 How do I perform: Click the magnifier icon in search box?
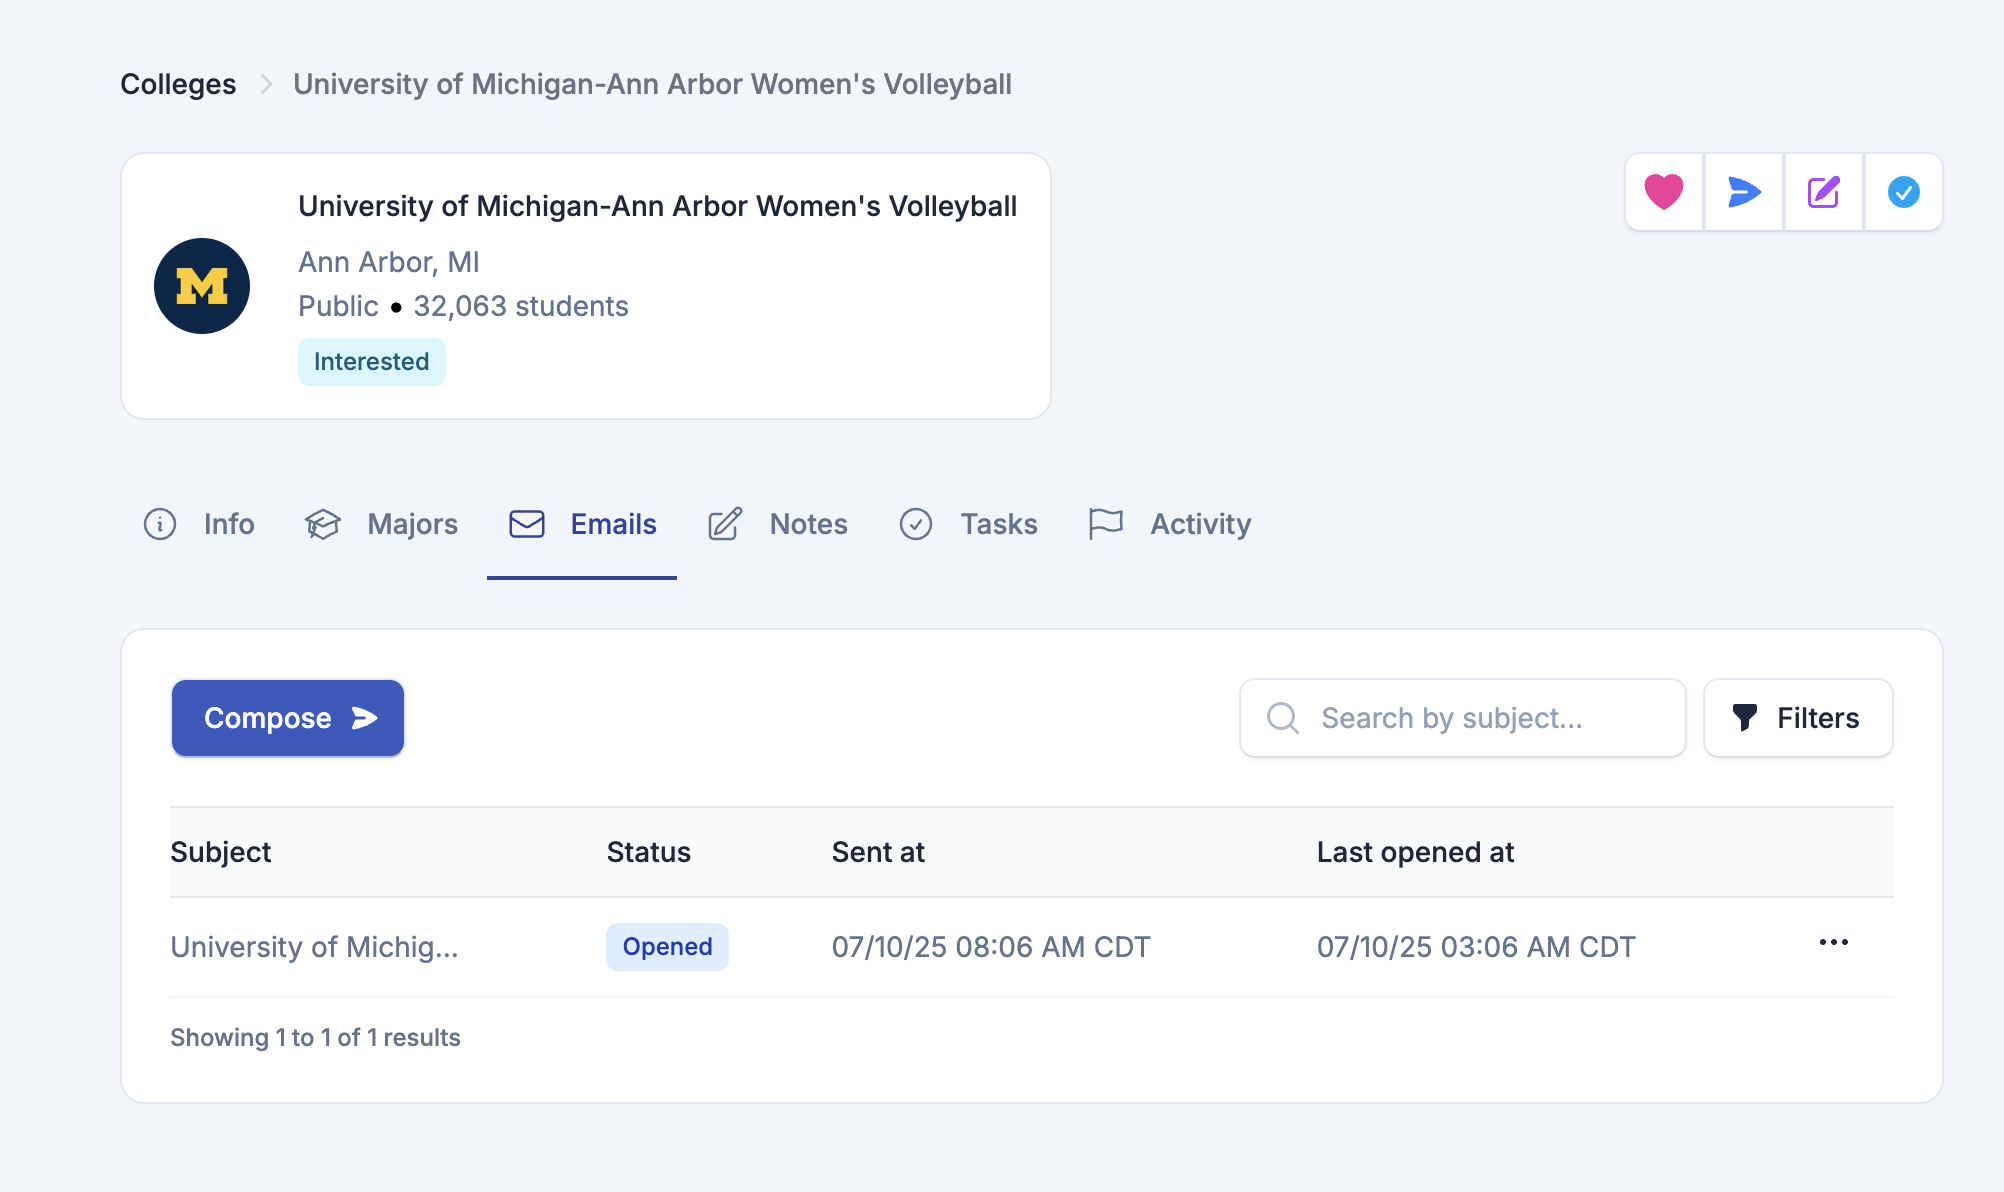1283,718
